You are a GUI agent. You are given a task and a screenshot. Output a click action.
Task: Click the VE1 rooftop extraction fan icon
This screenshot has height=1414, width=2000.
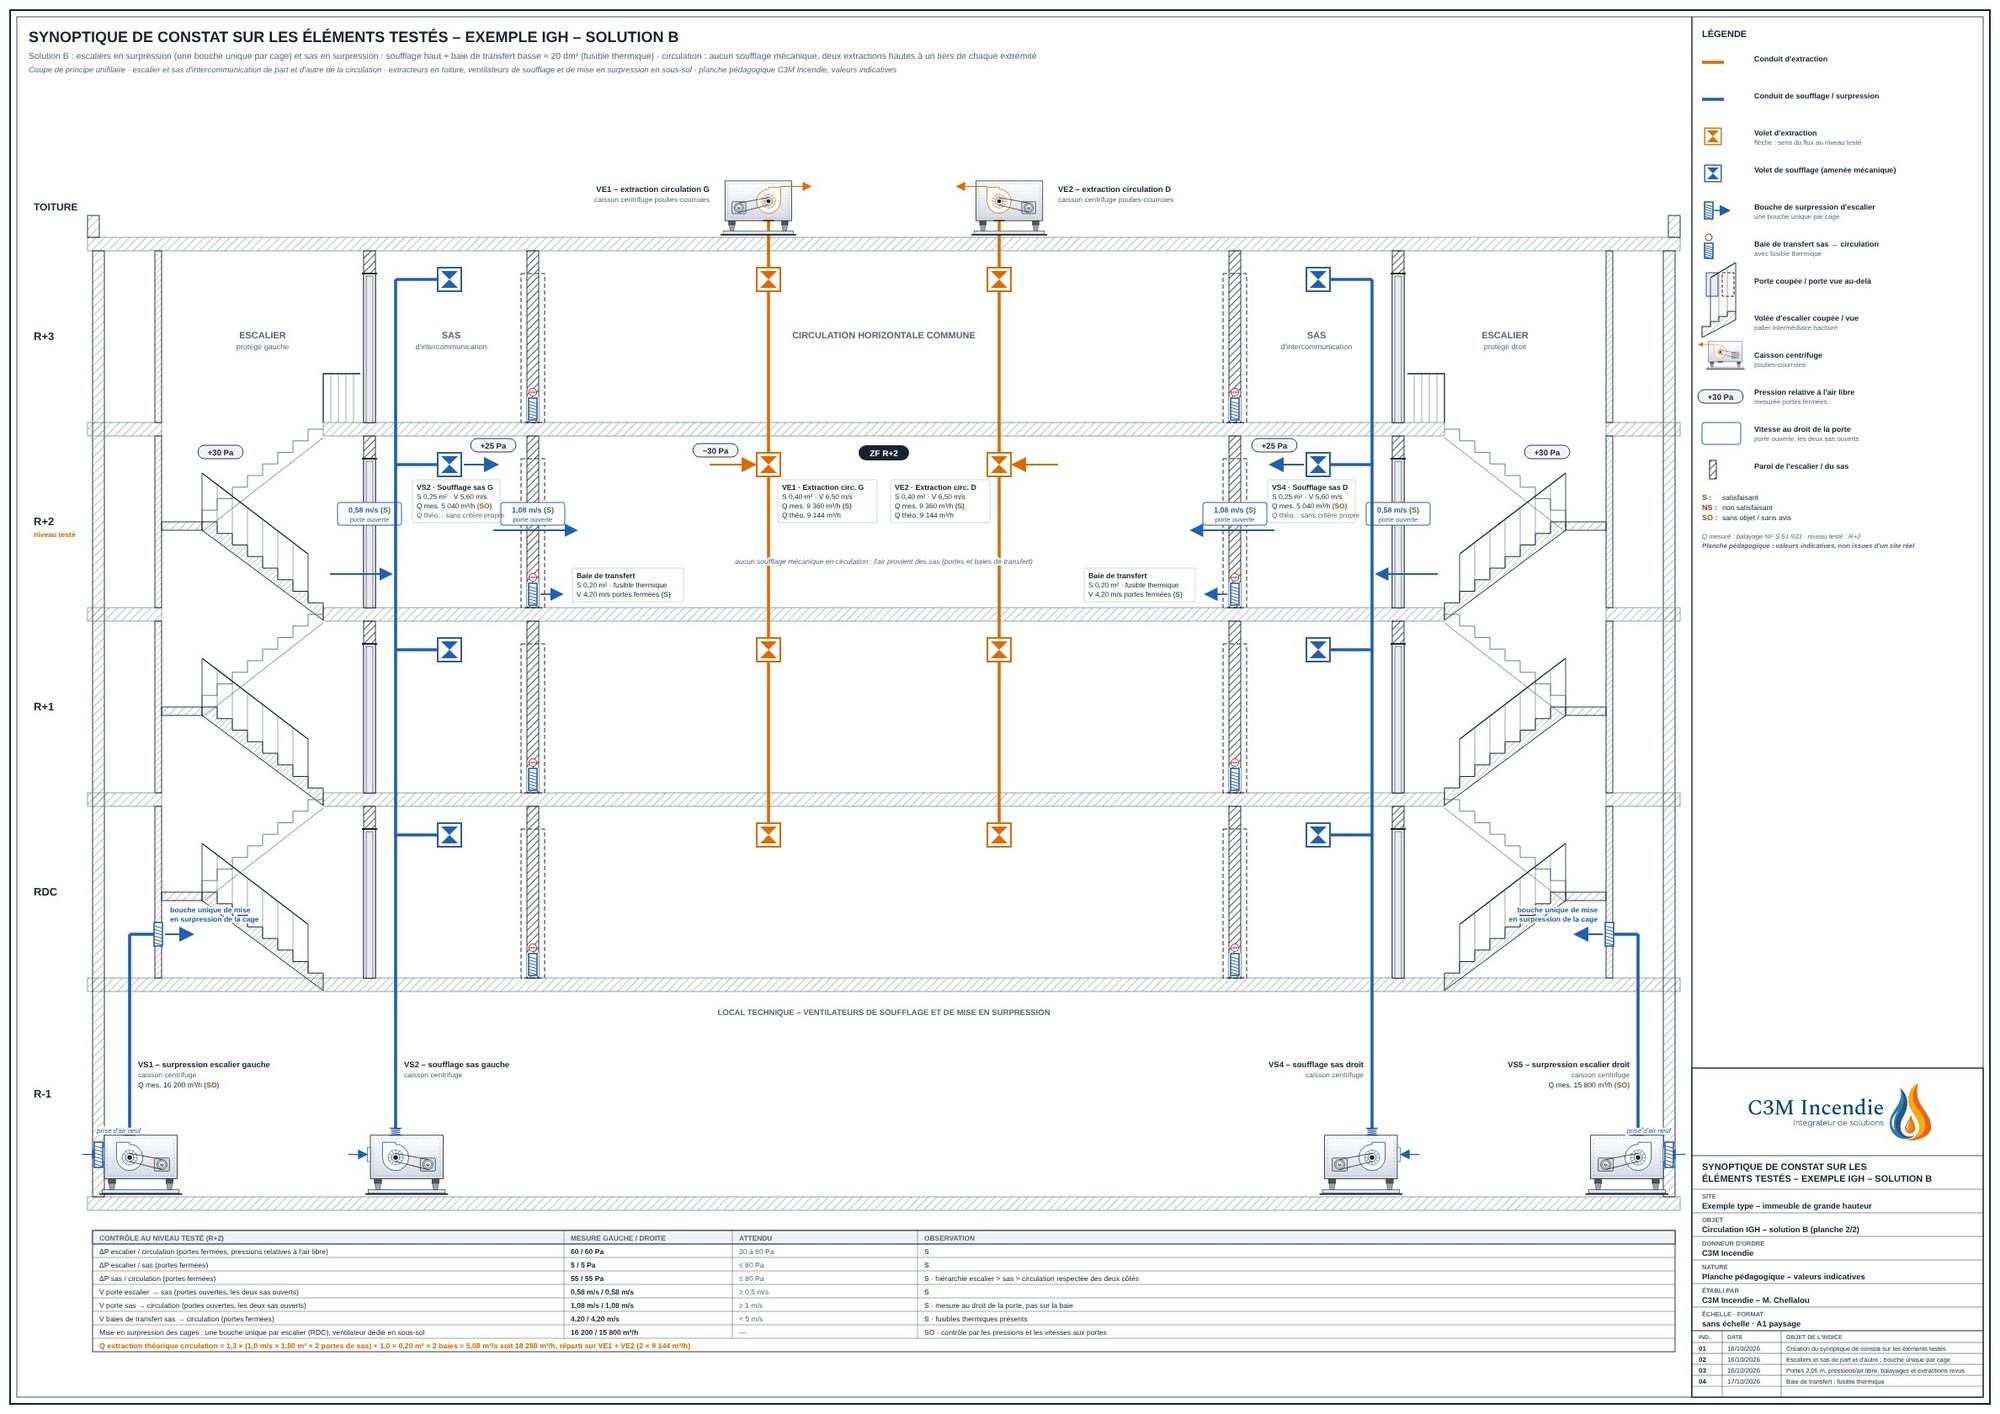click(x=759, y=206)
